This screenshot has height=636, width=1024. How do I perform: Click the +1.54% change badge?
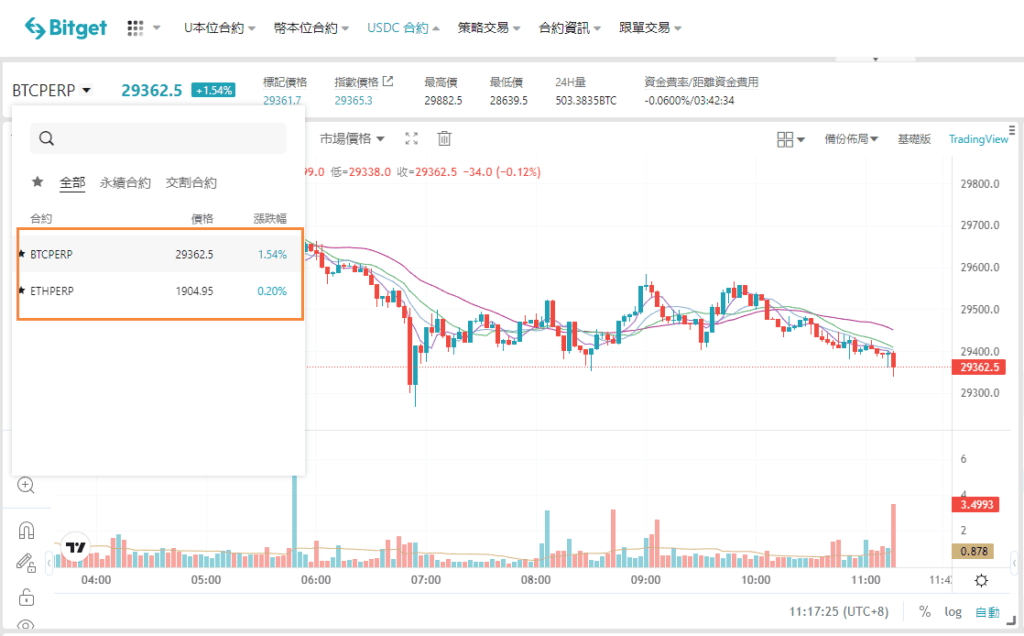point(214,90)
